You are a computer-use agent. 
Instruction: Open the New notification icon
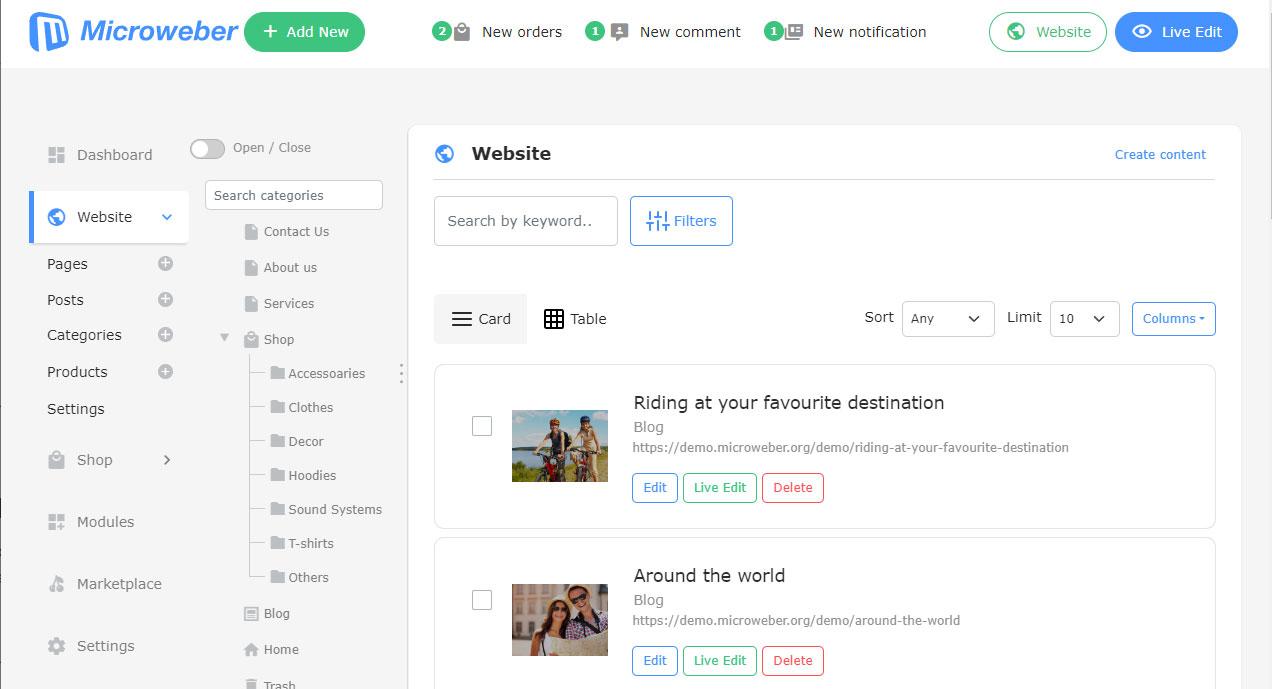click(794, 32)
